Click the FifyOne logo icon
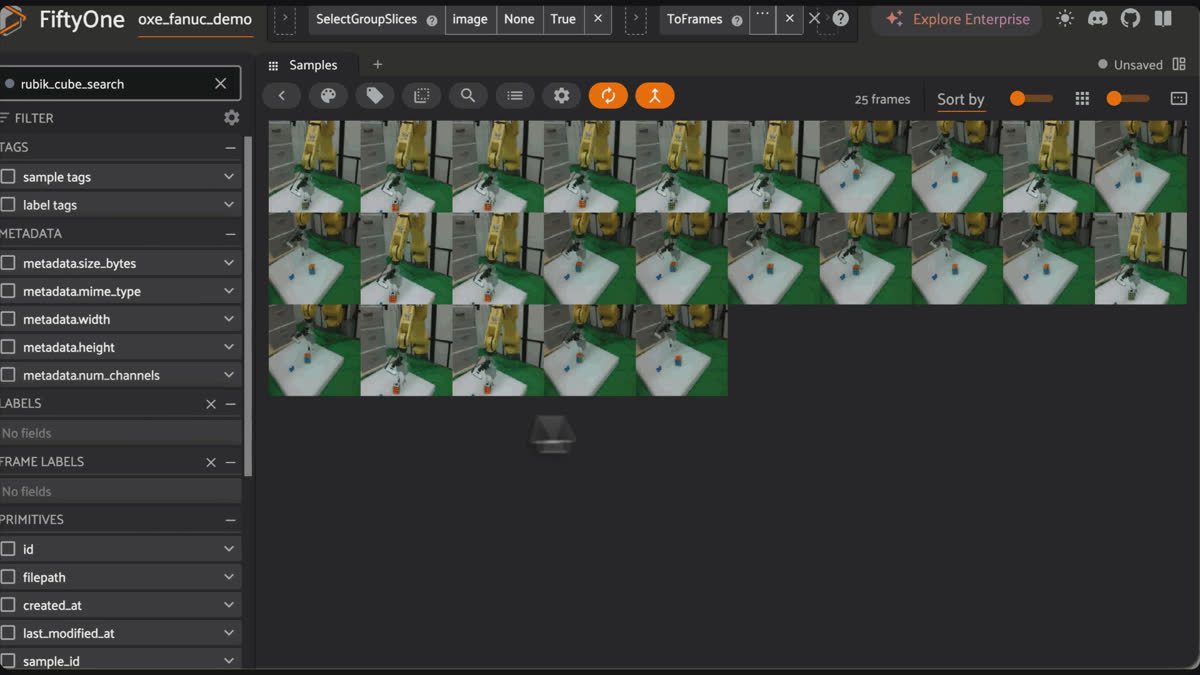 coord(12,19)
